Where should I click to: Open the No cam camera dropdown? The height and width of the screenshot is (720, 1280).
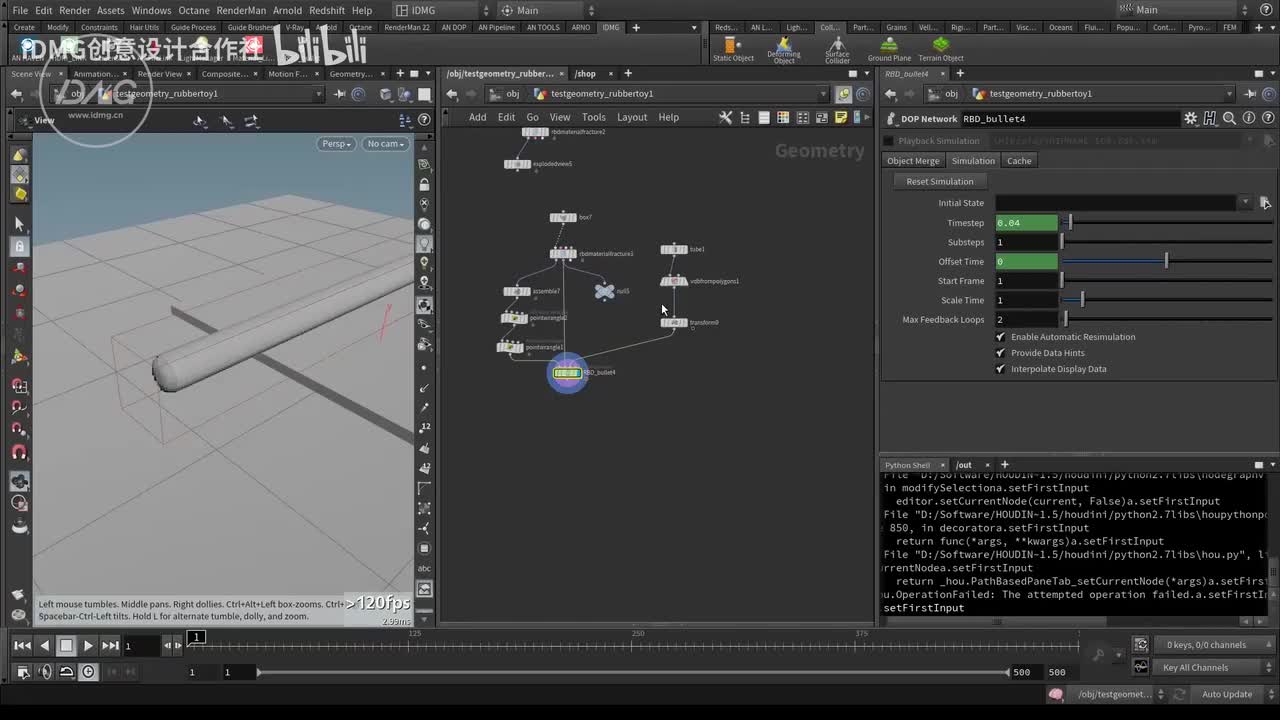pos(386,144)
